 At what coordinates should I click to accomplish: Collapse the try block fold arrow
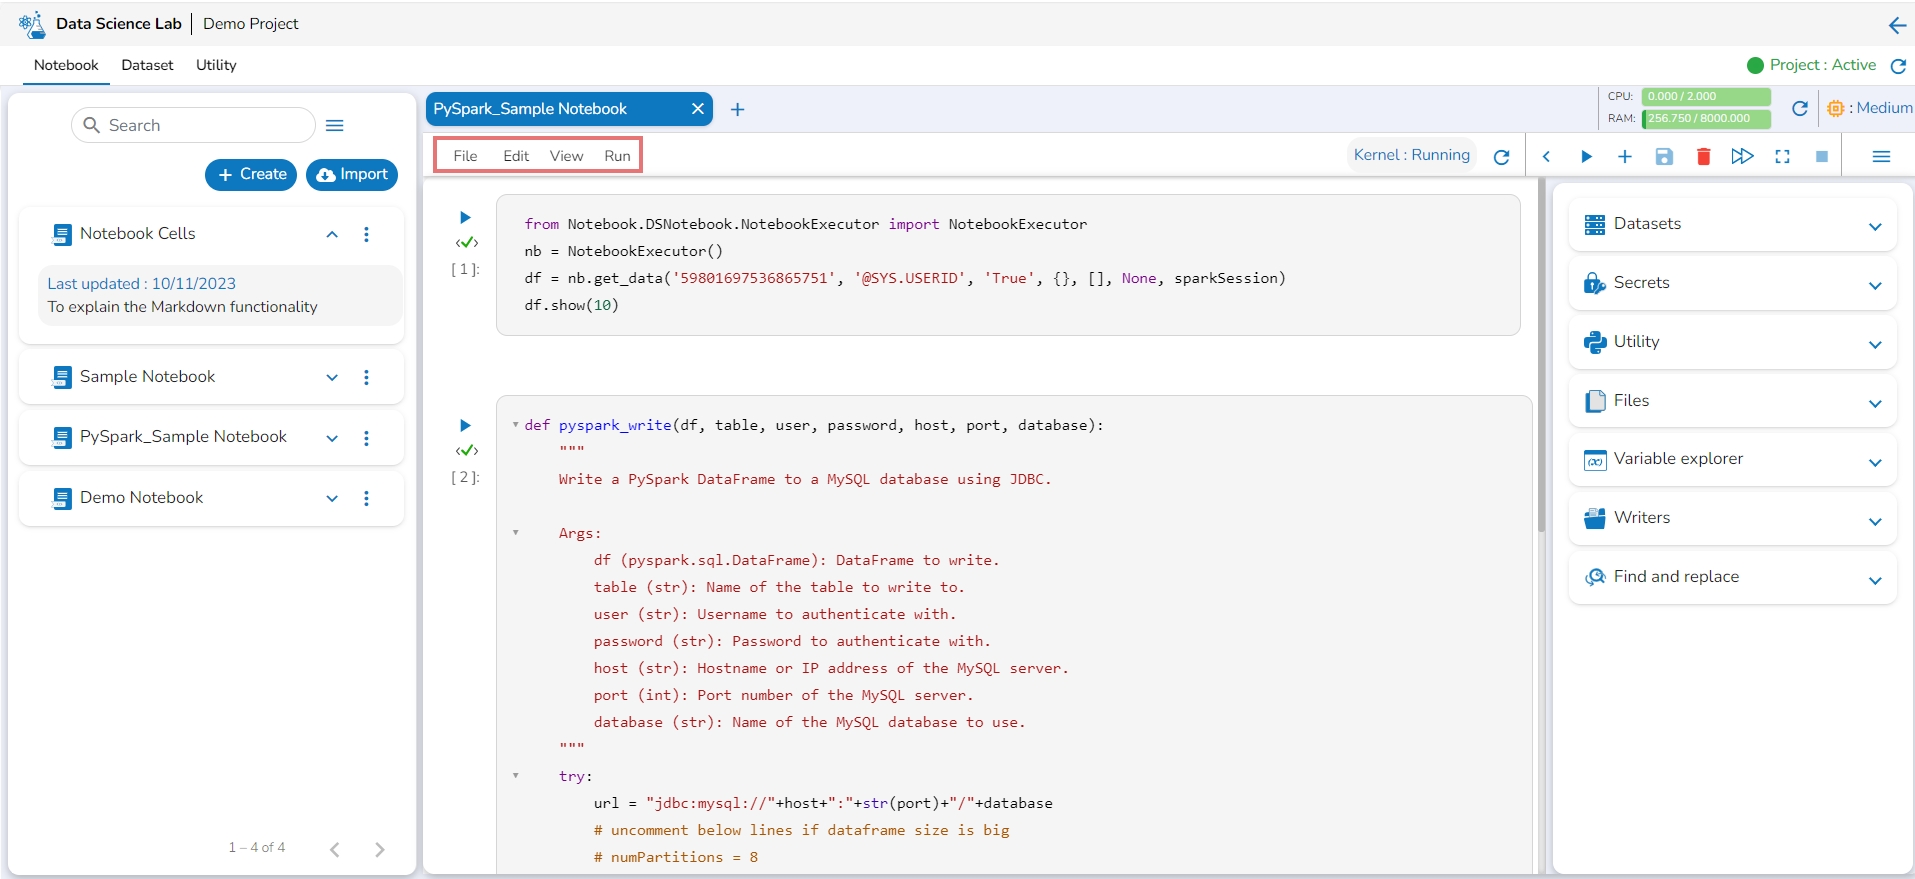pyautogui.click(x=516, y=775)
